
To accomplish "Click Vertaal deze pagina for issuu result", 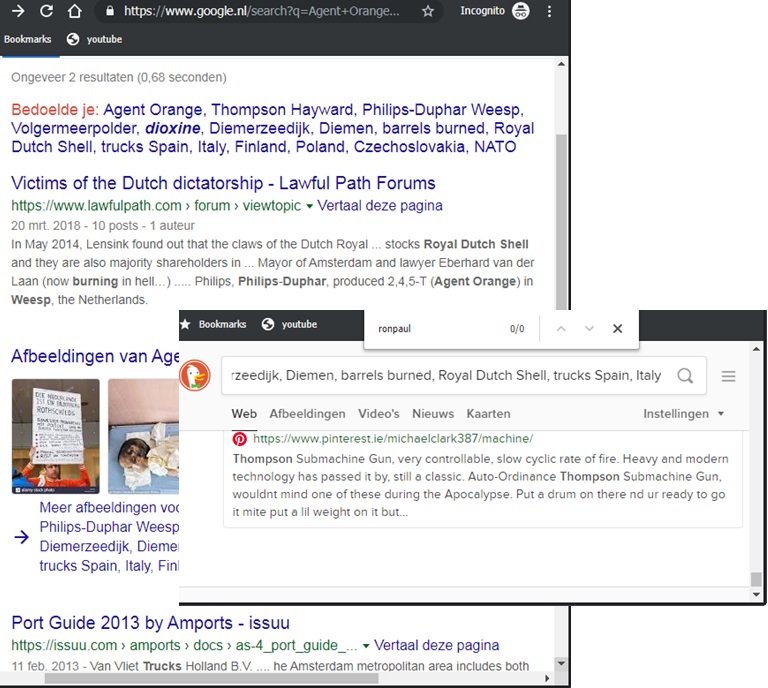I will (x=436, y=645).
